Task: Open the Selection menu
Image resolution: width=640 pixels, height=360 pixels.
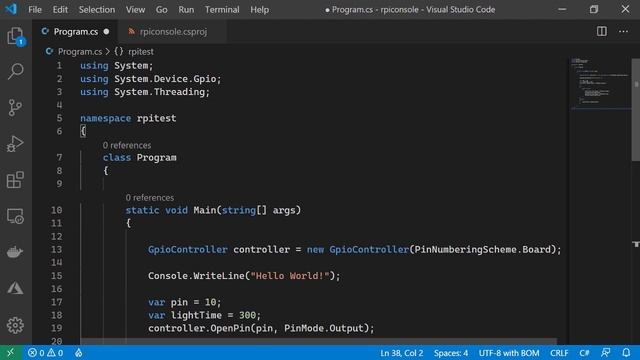Action: pyautogui.click(x=97, y=9)
